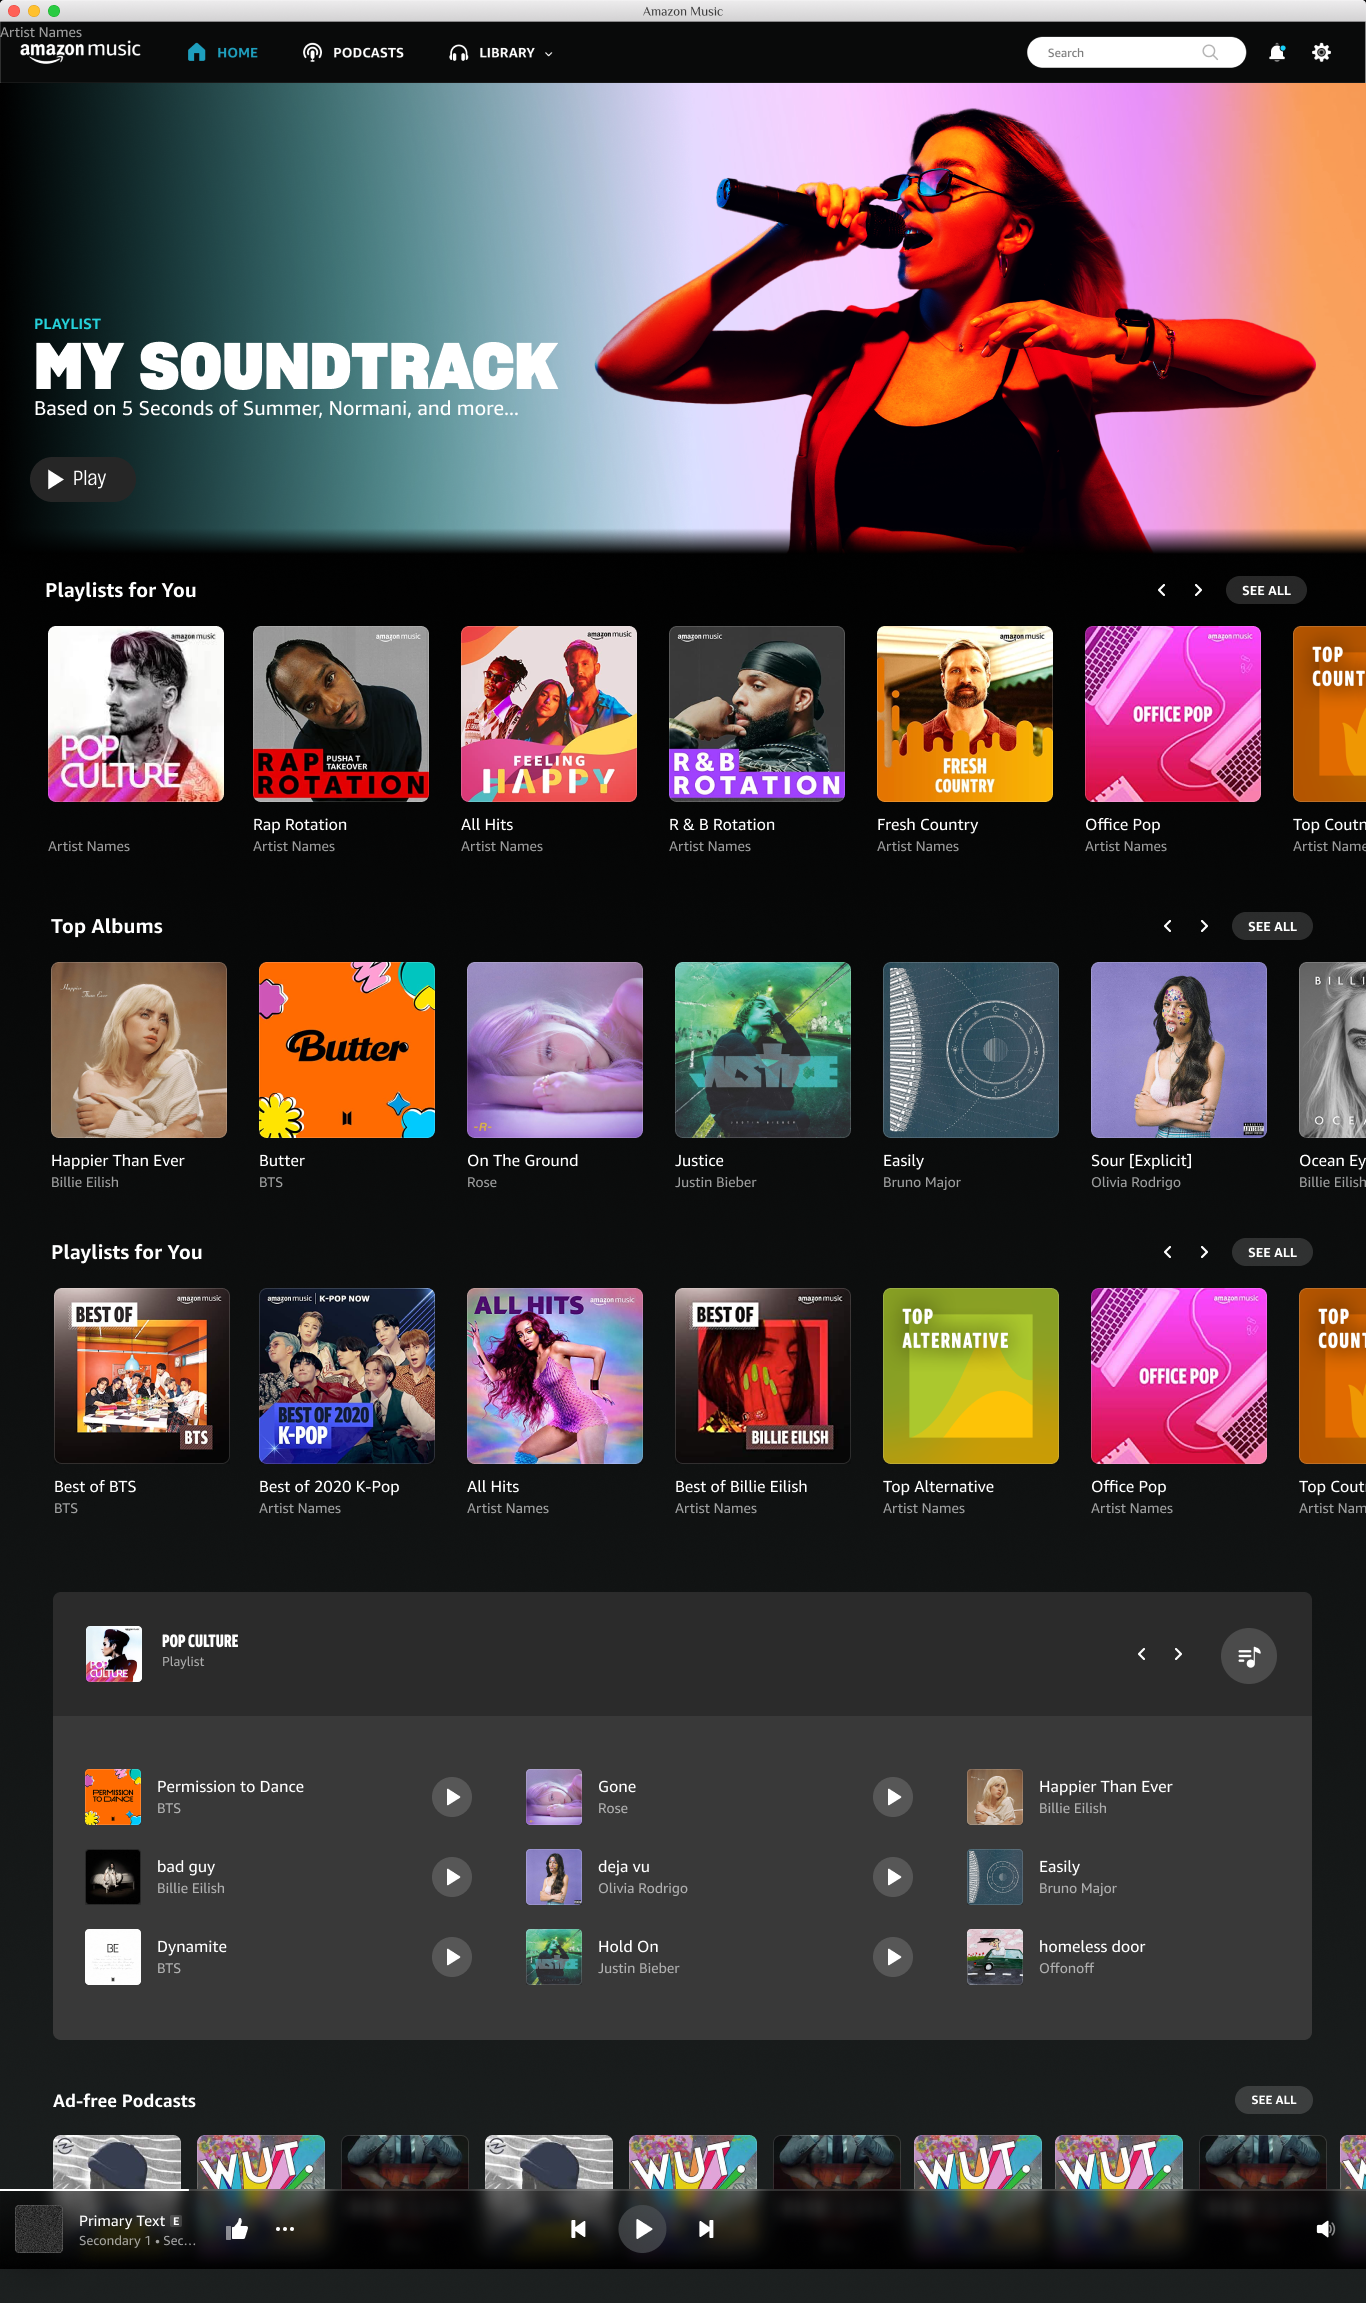See all in second Playlists for You
The image size is (1366, 2303).
click(1272, 1252)
